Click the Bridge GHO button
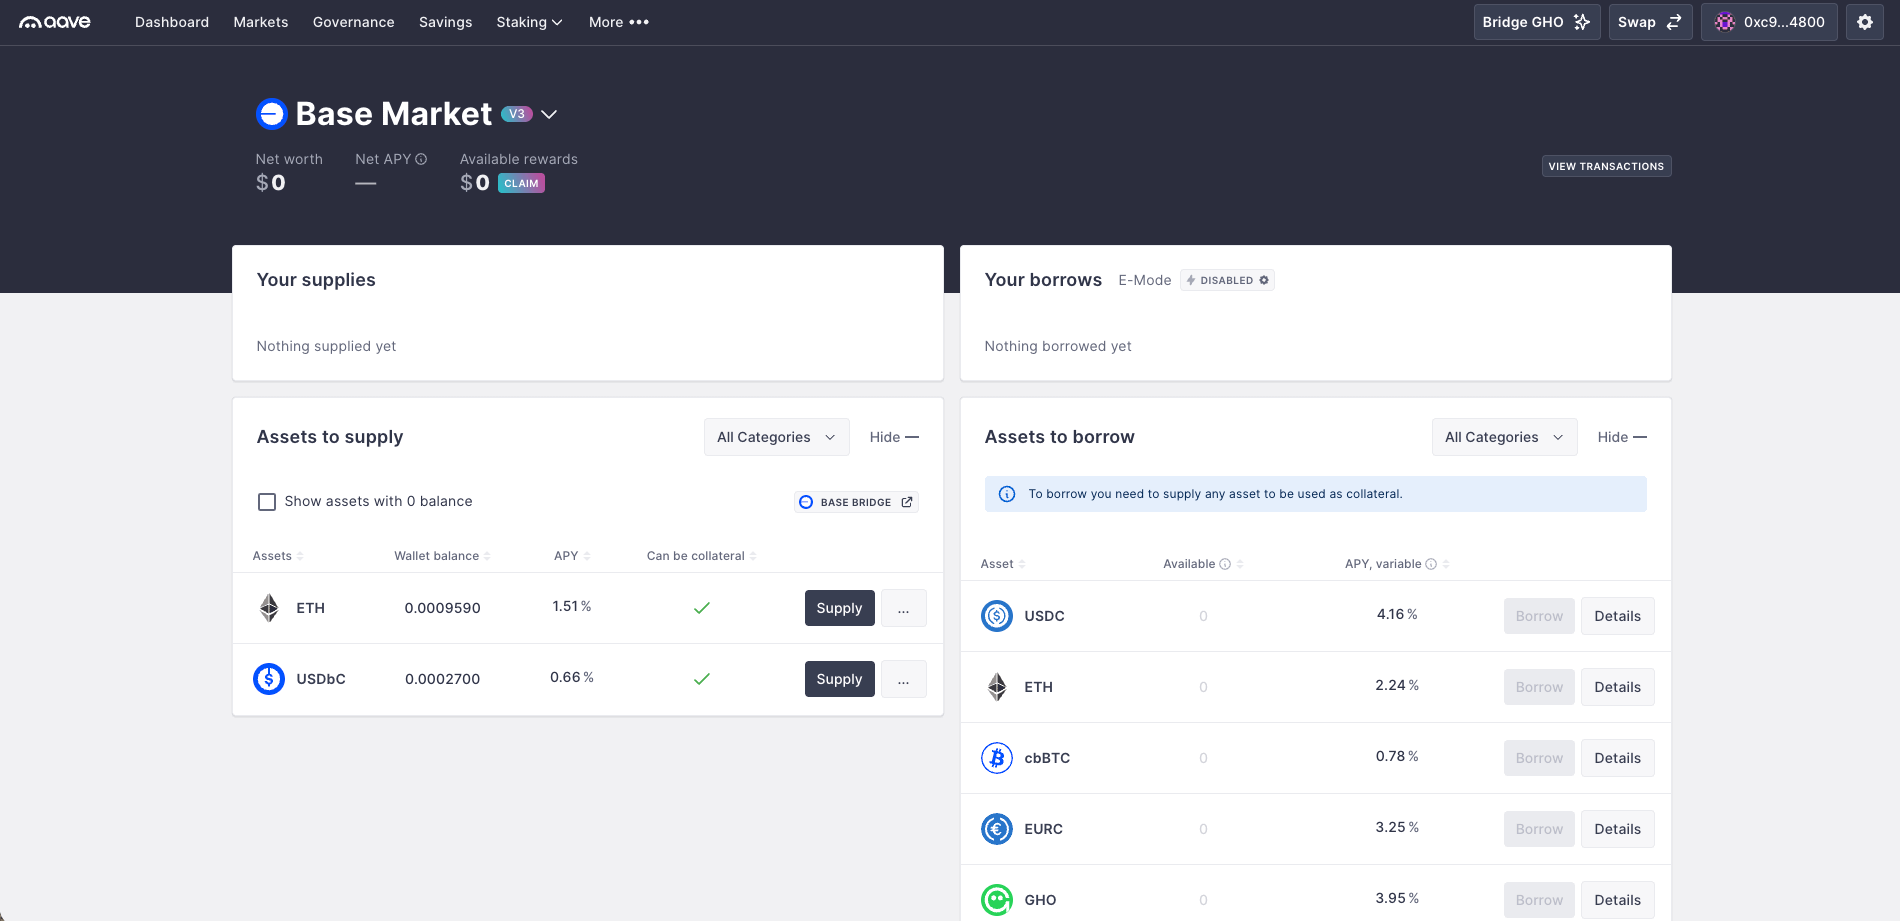This screenshot has width=1900, height=921. coord(1537,22)
